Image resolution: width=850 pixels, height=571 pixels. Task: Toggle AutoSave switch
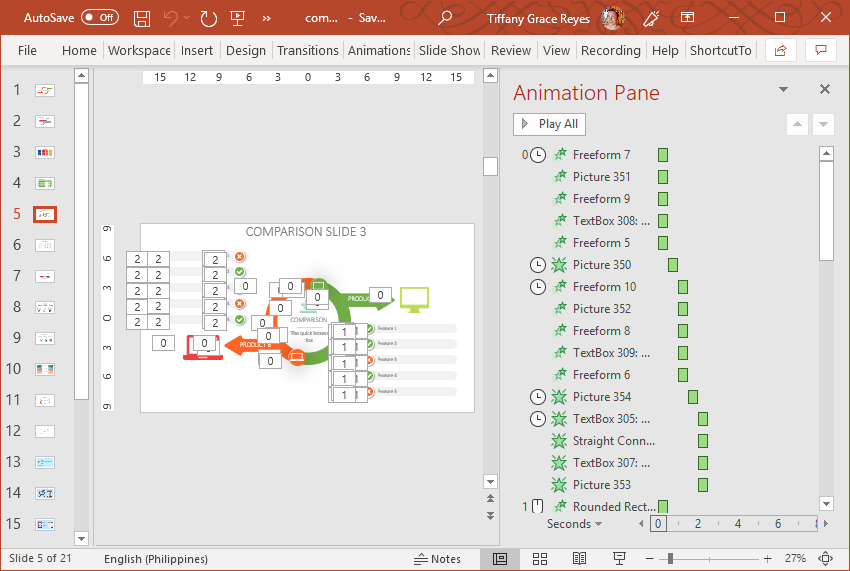99,18
